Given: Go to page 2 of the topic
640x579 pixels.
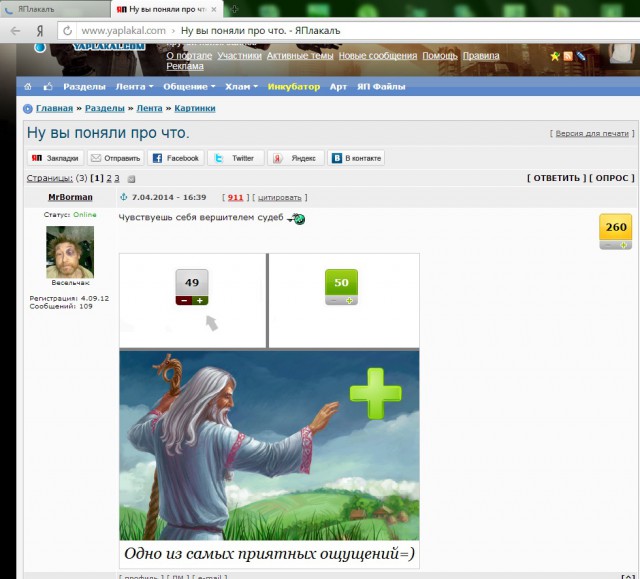Looking at the screenshot, I should [x=109, y=178].
